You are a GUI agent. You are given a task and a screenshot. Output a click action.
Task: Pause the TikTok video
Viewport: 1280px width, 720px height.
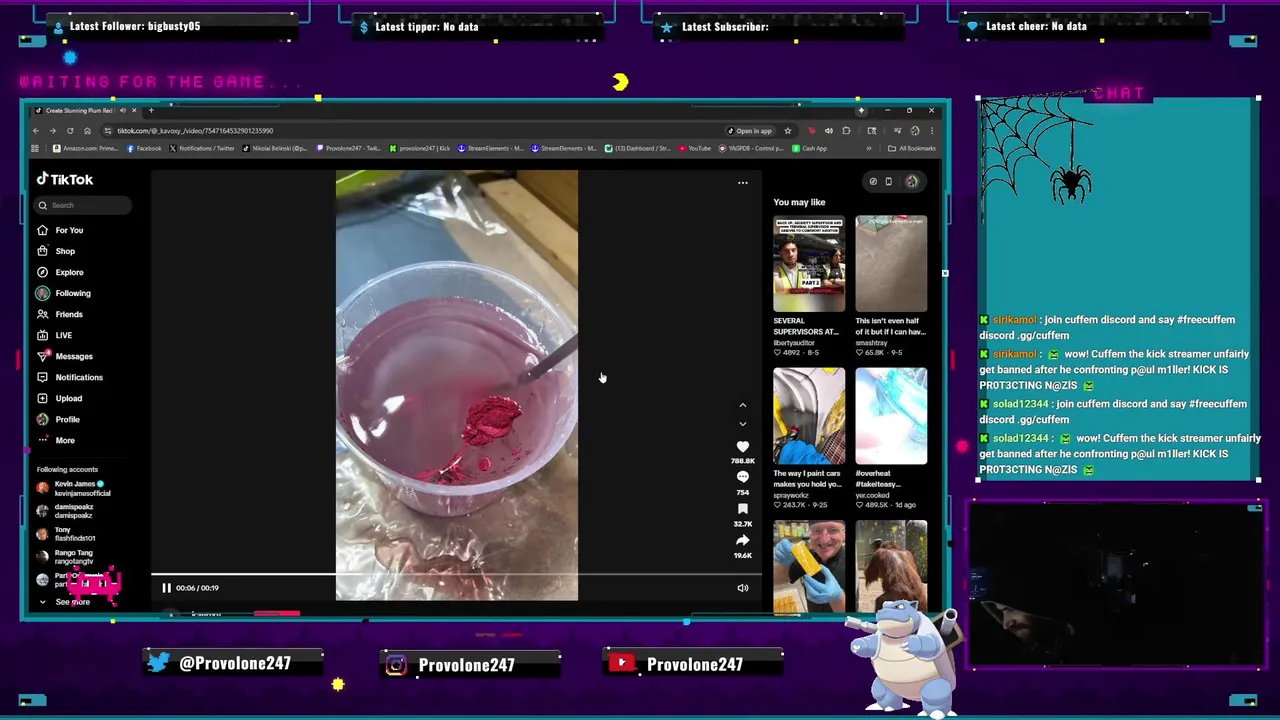click(x=166, y=588)
